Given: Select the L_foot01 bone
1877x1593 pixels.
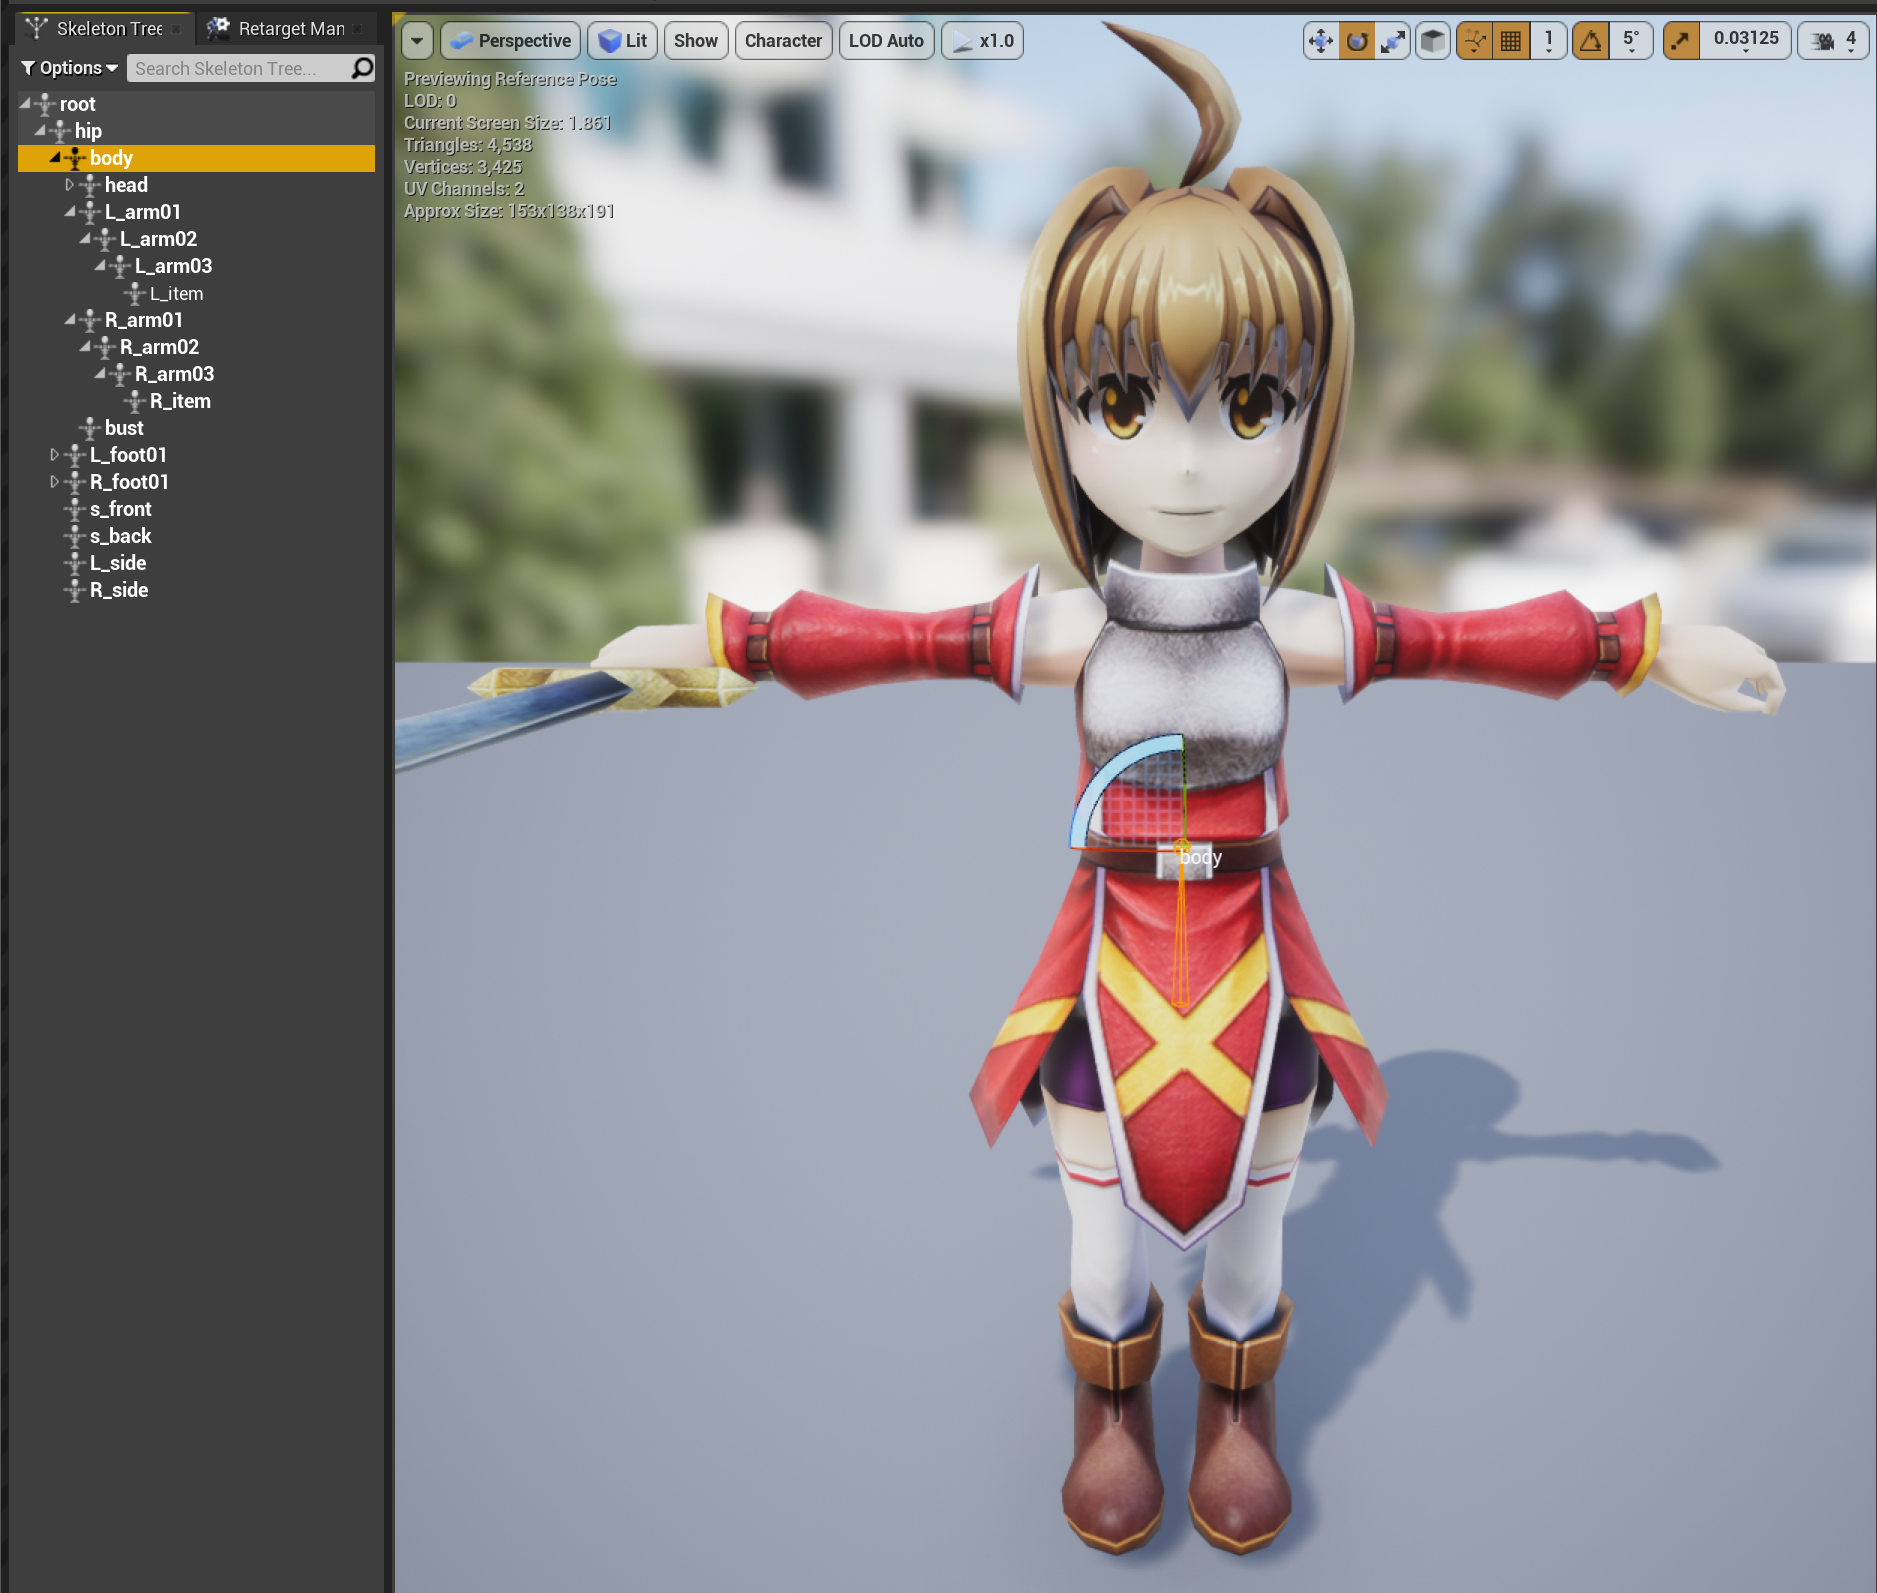Looking at the screenshot, I should tap(128, 455).
